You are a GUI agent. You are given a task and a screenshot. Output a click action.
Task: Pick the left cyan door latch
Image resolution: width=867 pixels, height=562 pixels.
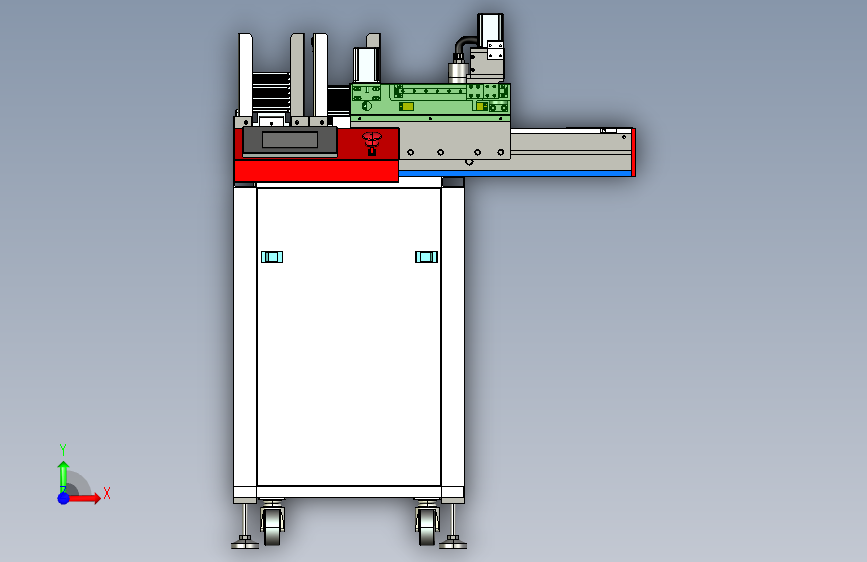tap(271, 257)
